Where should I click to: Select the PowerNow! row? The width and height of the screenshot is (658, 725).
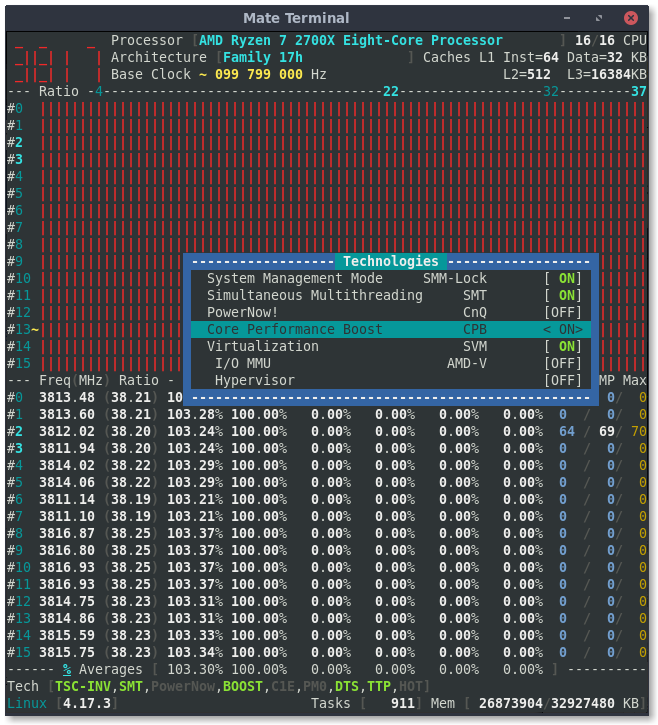391,313
